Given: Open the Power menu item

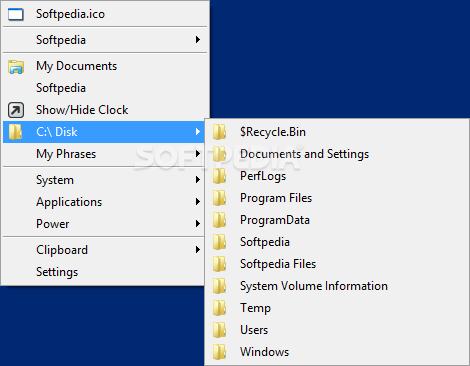Looking at the screenshot, I should (x=104, y=224).
